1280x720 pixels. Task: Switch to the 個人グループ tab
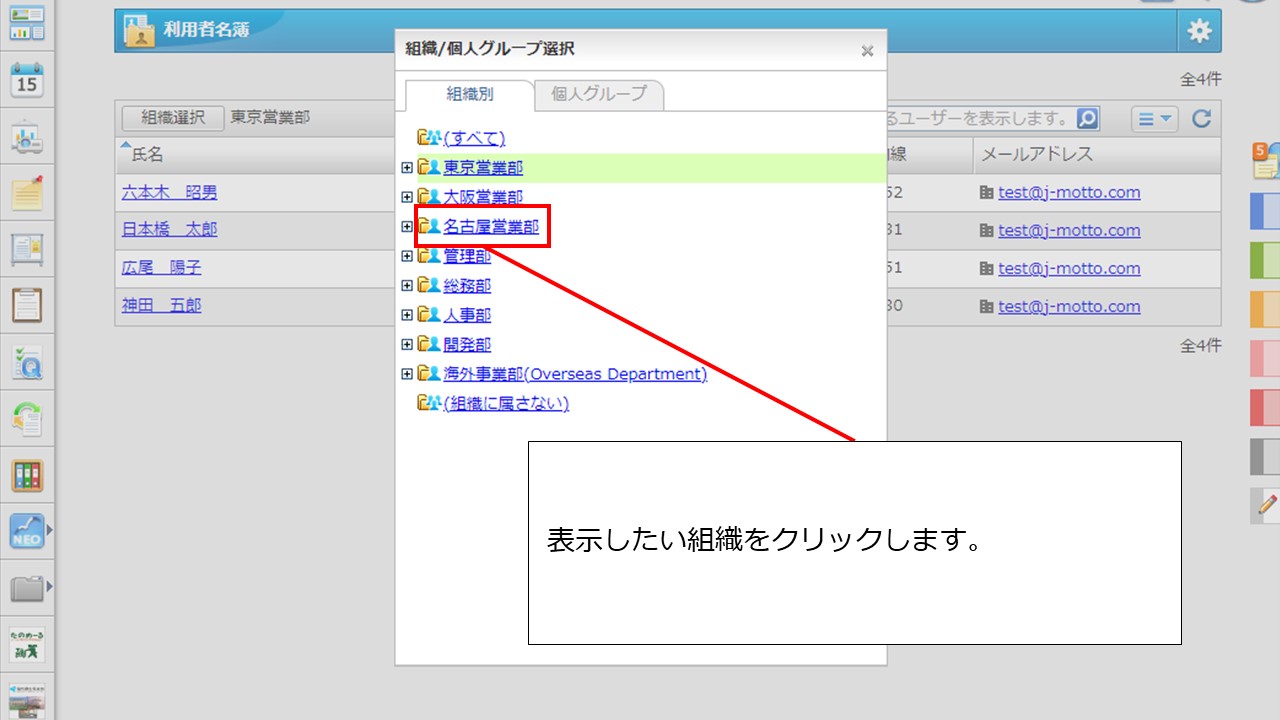599,95
